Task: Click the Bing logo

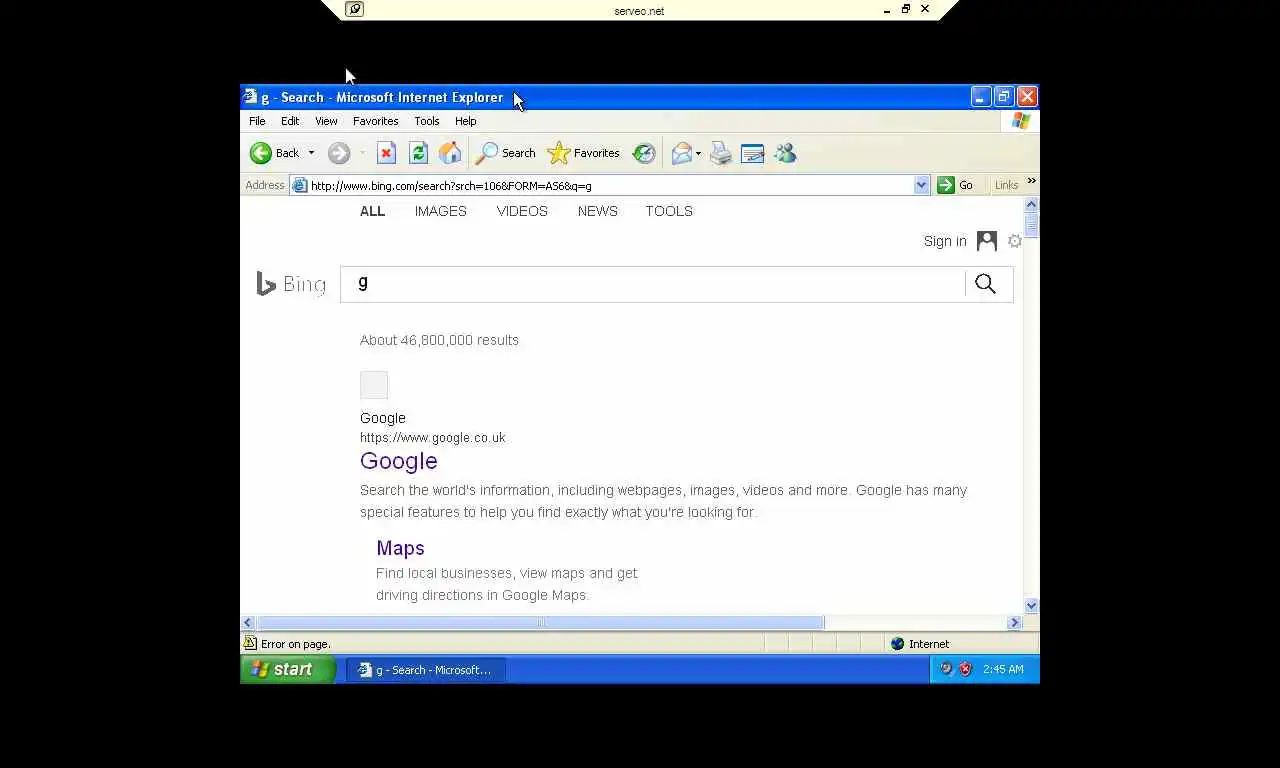Action: 291,284
